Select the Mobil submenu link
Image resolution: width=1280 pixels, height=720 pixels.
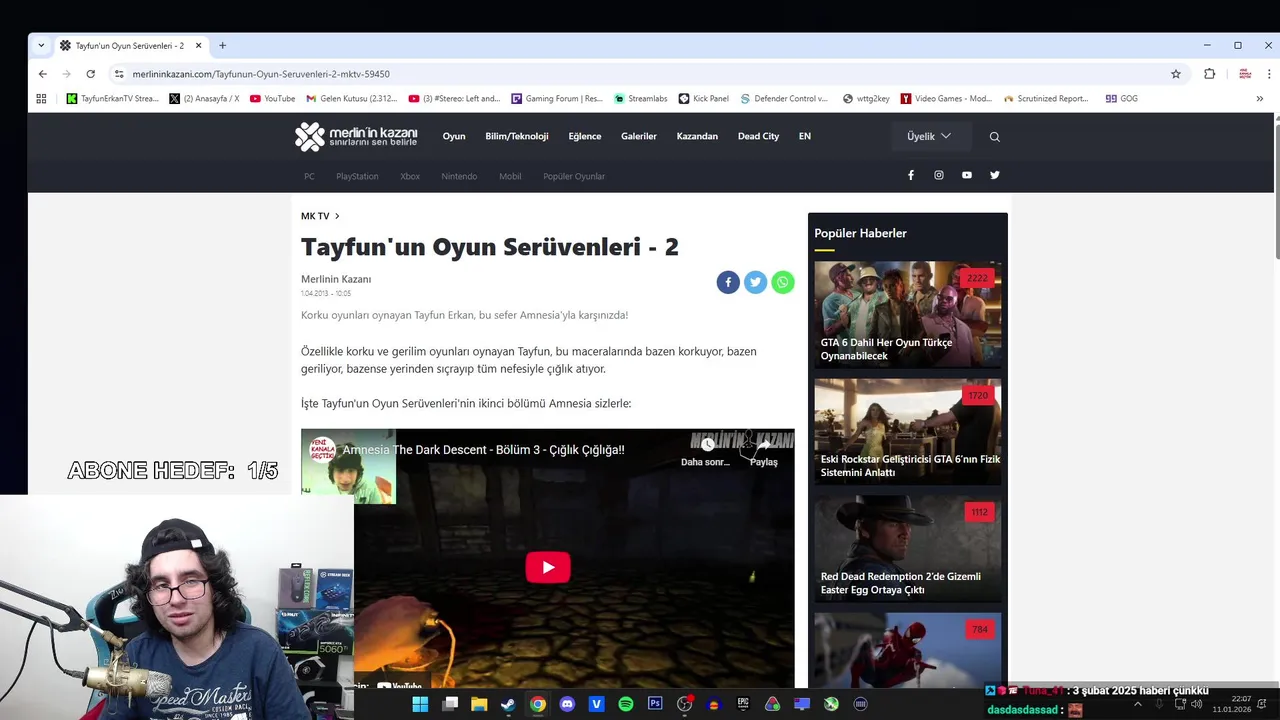510,177
